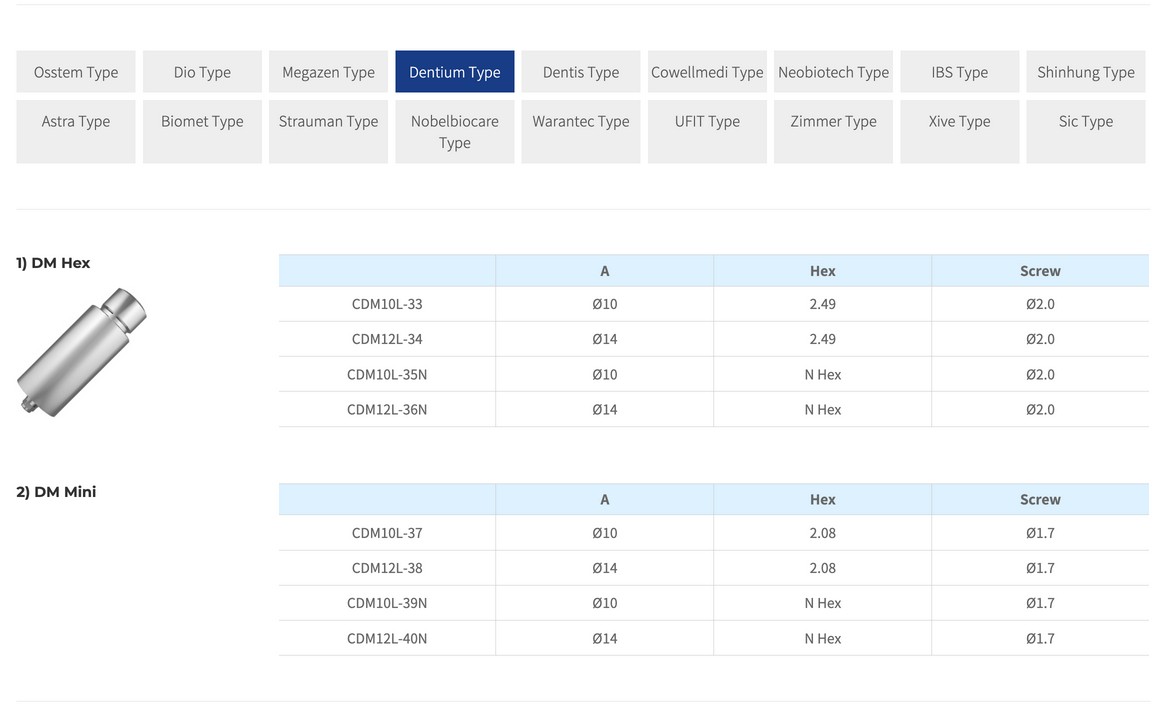Open the Cowellmedi Type tab
Screen dimensions: 1164x711
coord(707,72)
